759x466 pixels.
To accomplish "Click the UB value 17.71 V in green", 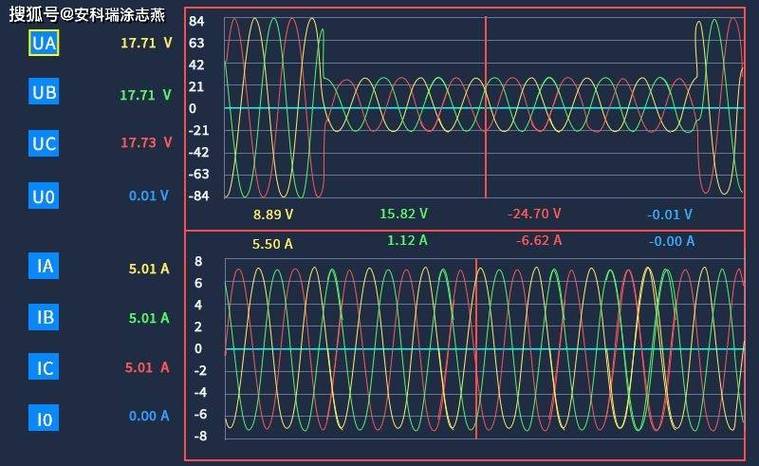I will tap(146, 95).
